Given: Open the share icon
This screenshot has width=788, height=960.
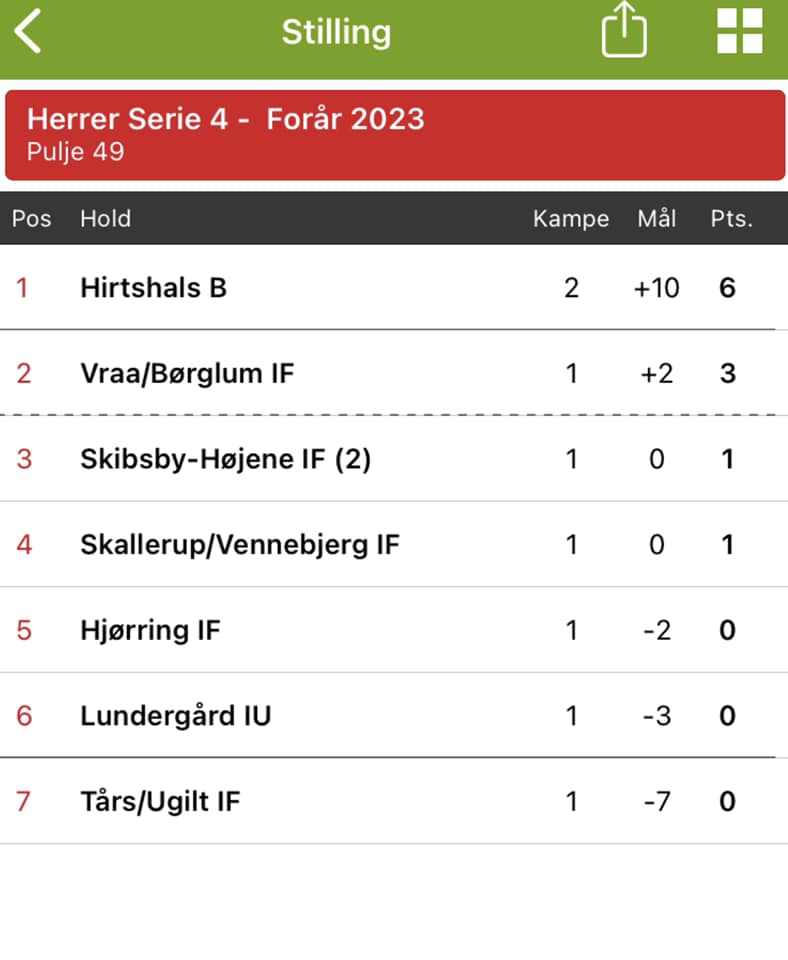Looking at the screenshot, I should [x=624, y=32].
